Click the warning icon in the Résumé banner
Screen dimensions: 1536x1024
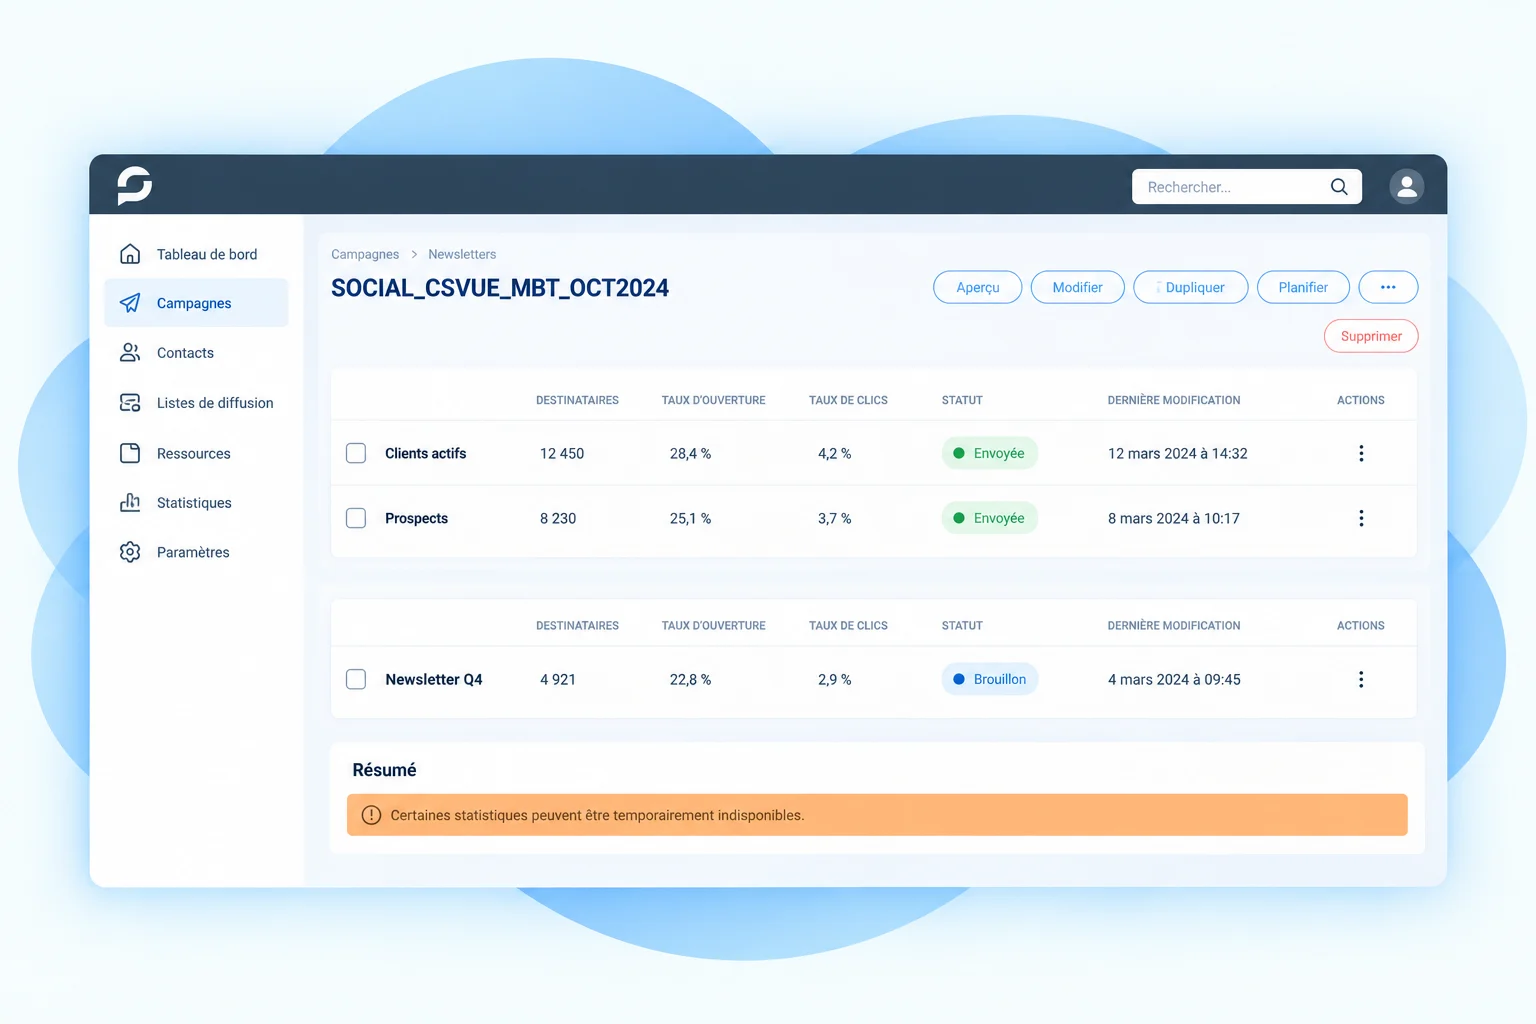pos(371,815)
